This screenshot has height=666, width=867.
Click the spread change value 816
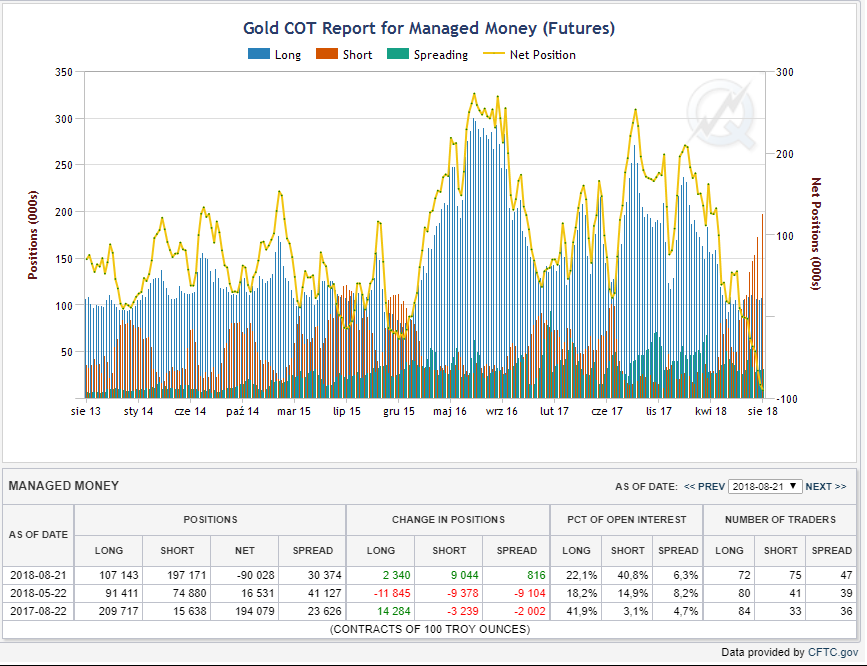click(536, 575)
